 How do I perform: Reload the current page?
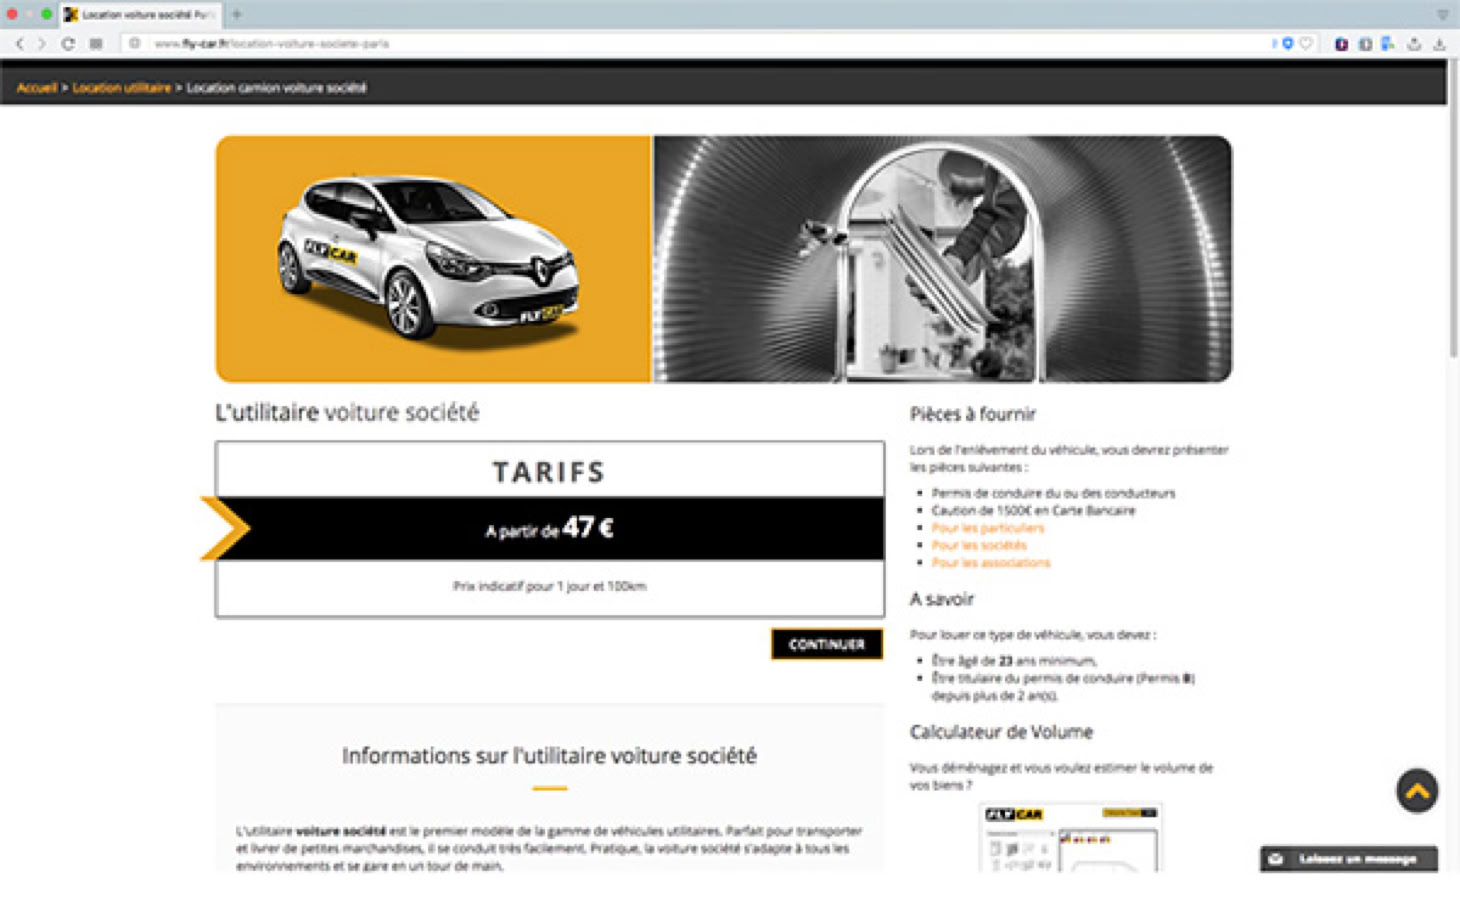tap(68, 44)
